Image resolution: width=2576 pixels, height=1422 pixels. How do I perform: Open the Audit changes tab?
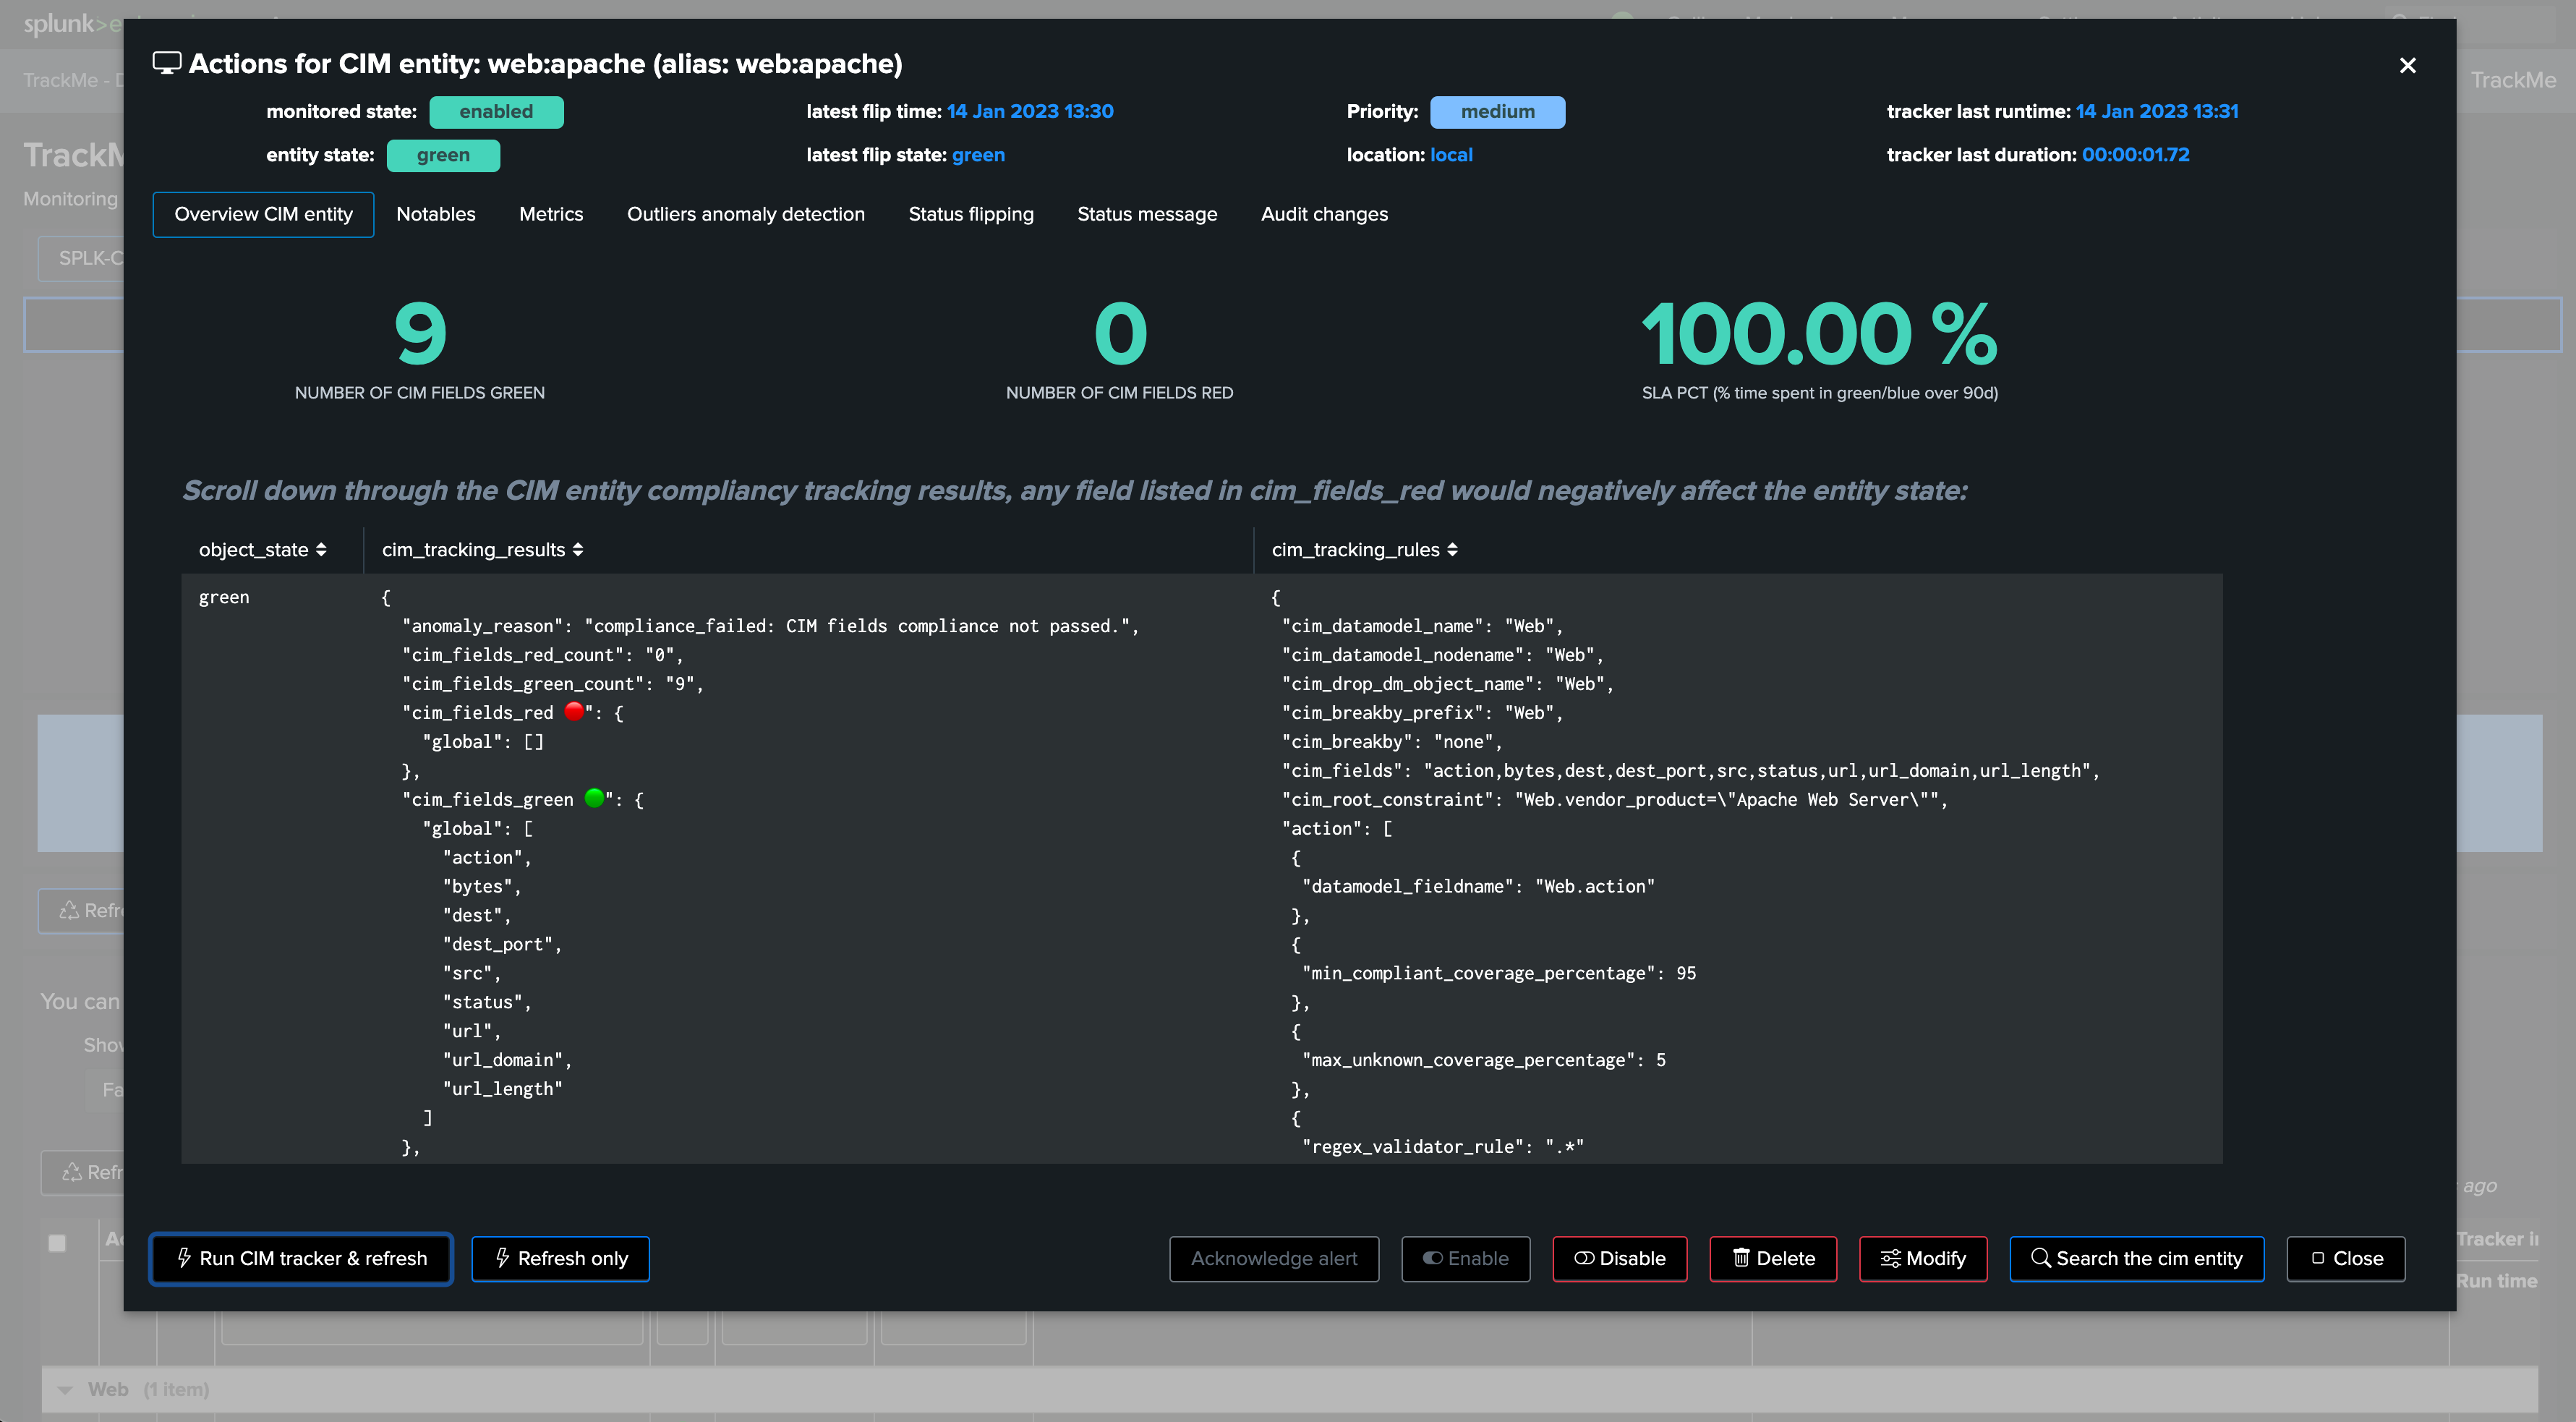coord(1324,214)
